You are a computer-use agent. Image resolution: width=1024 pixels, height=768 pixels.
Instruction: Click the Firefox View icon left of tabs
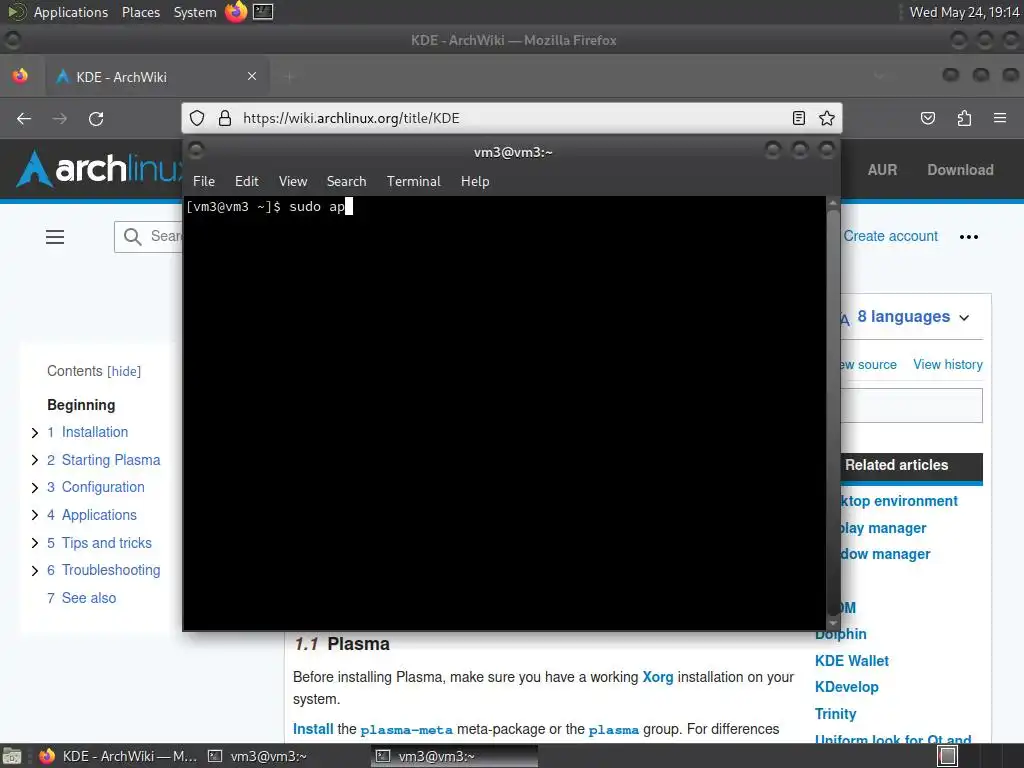click(20, 76)
